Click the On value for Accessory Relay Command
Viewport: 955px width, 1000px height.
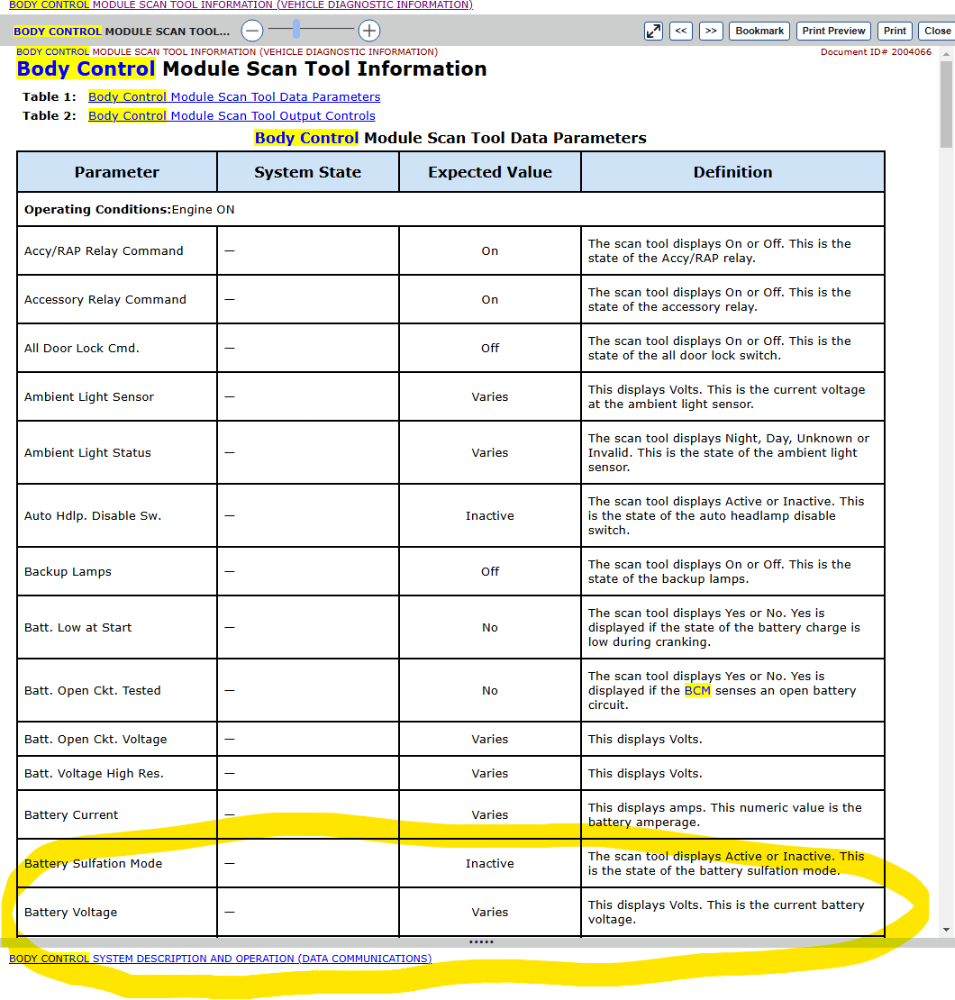490,300
